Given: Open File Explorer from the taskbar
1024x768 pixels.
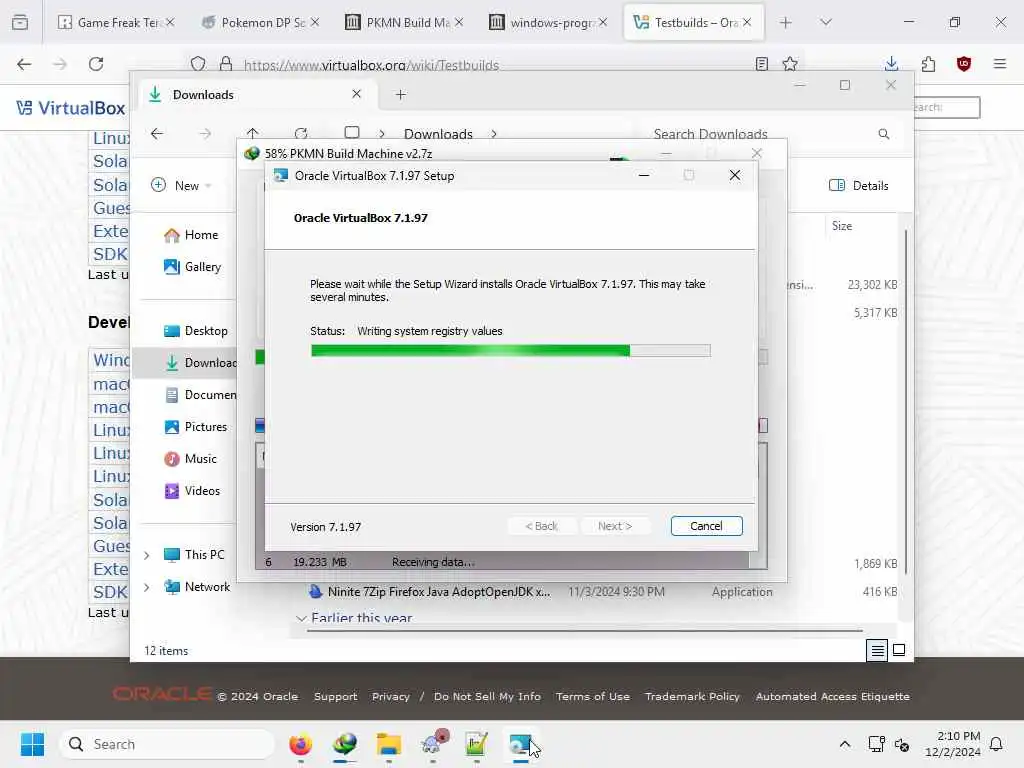Looking at the screenshot, I should [x=389, y=744].
